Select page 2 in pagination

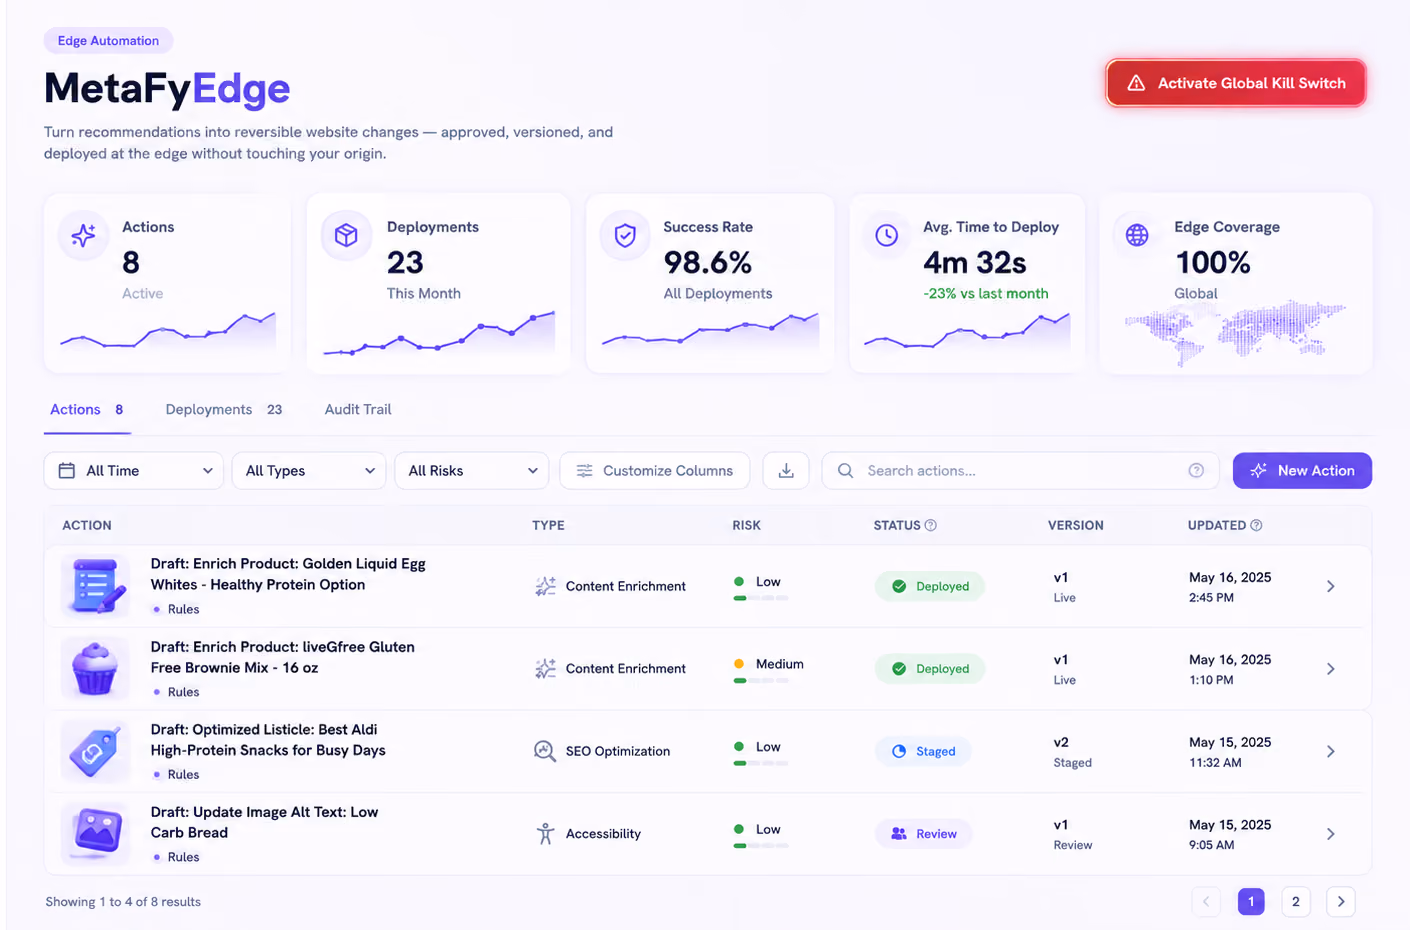coord(1296,901)
